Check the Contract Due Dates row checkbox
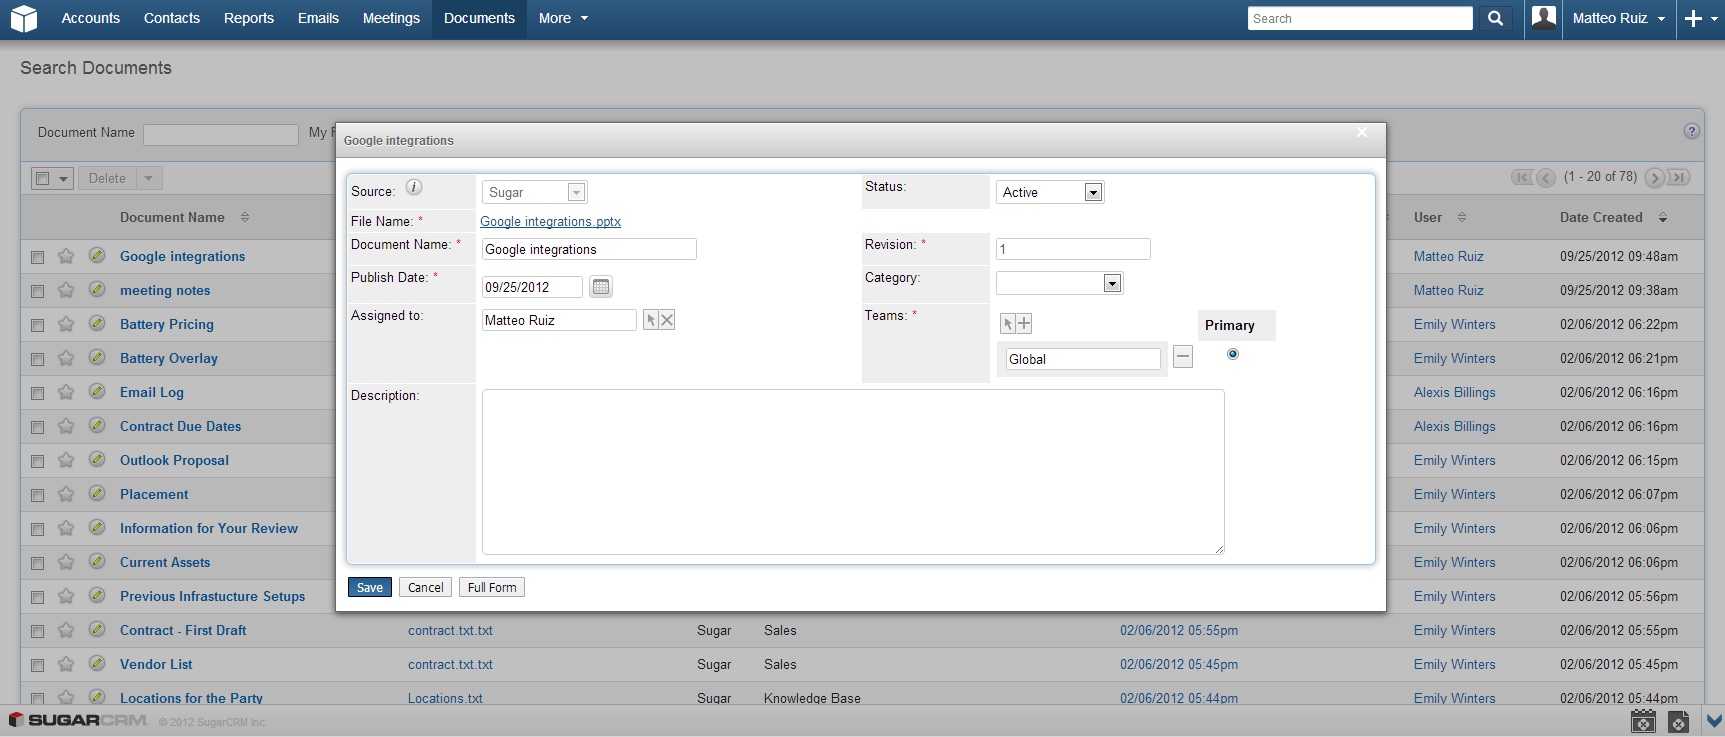1725x737 pixels. pos(37,427)
